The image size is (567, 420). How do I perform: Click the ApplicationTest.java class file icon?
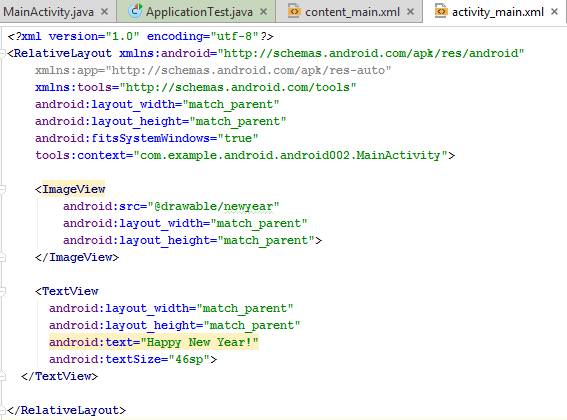[x=136, y=11]
